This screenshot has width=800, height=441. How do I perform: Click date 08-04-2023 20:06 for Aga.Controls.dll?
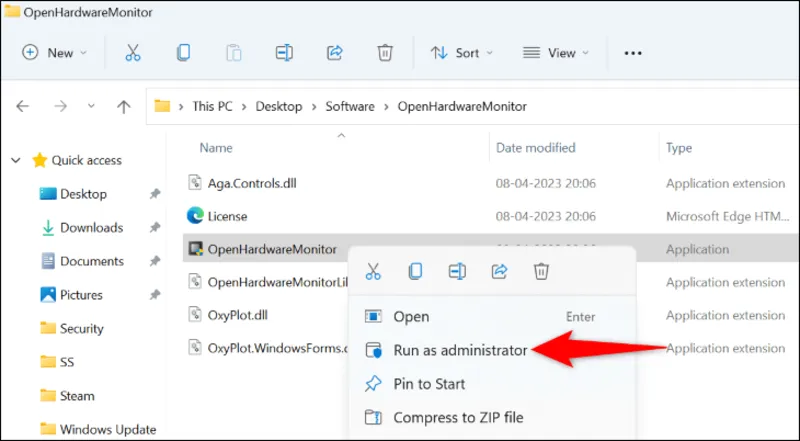pyautogui.click(x=545, y=183)
